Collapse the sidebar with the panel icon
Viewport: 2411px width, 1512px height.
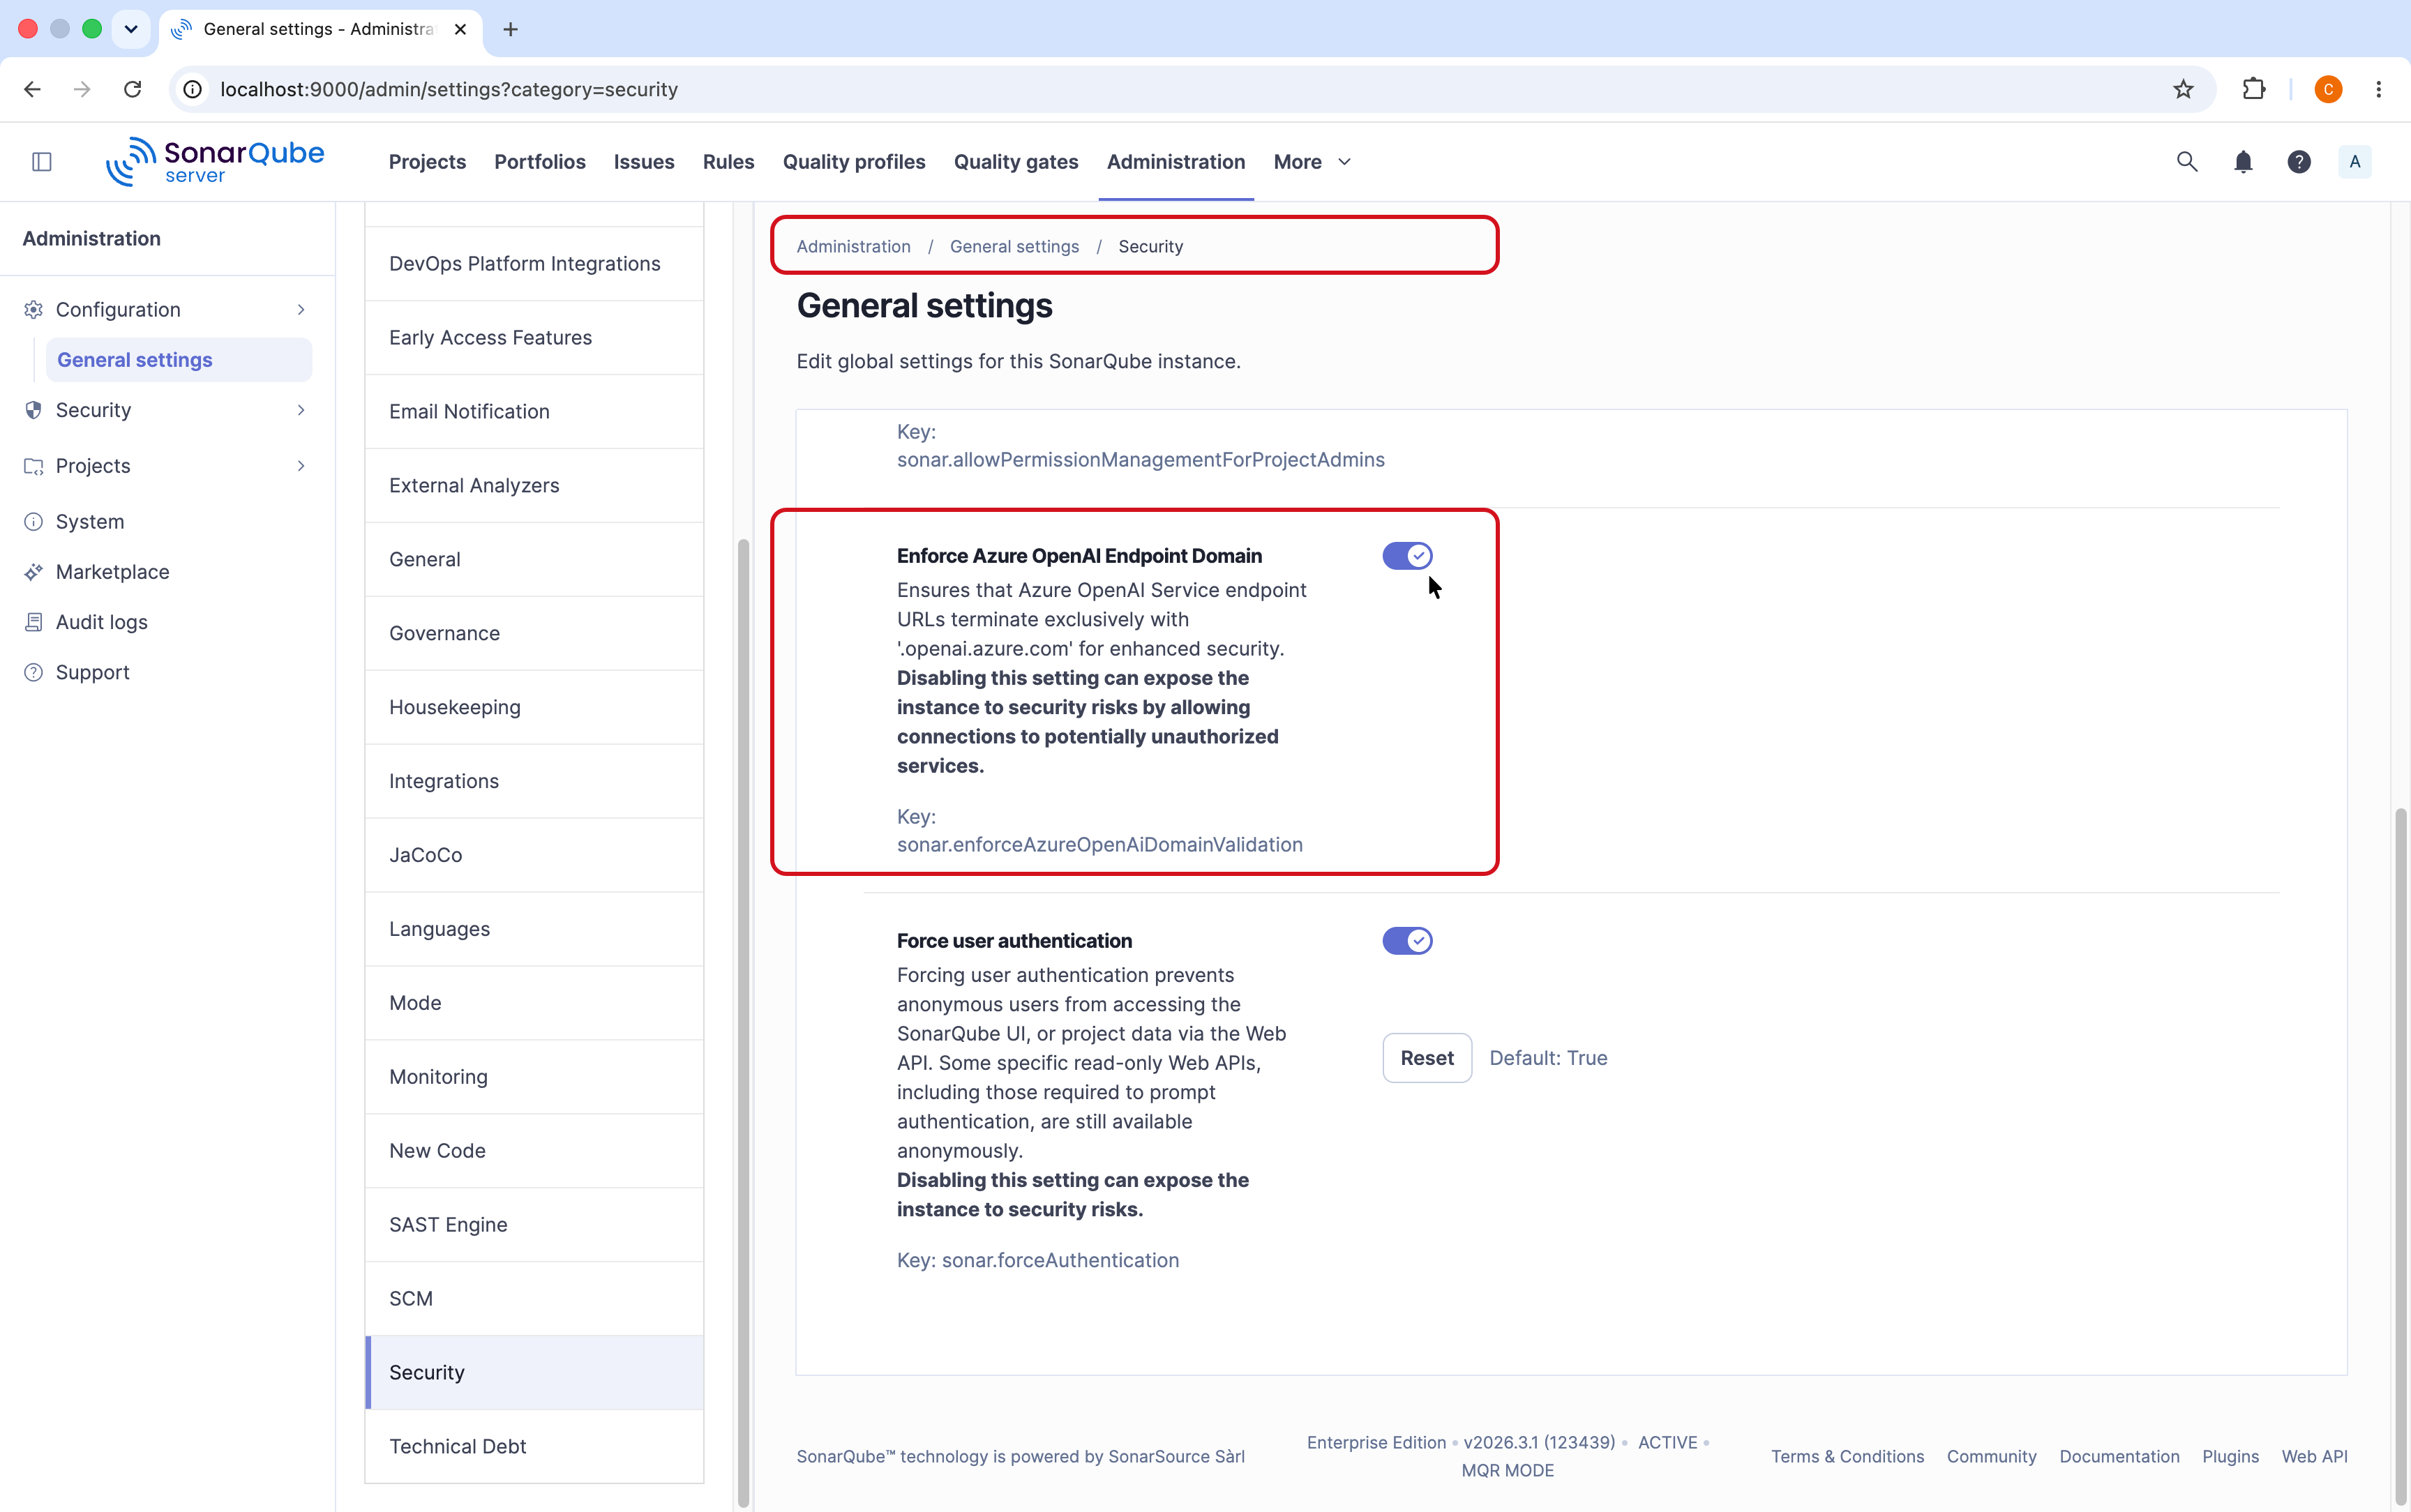(42, 162)
